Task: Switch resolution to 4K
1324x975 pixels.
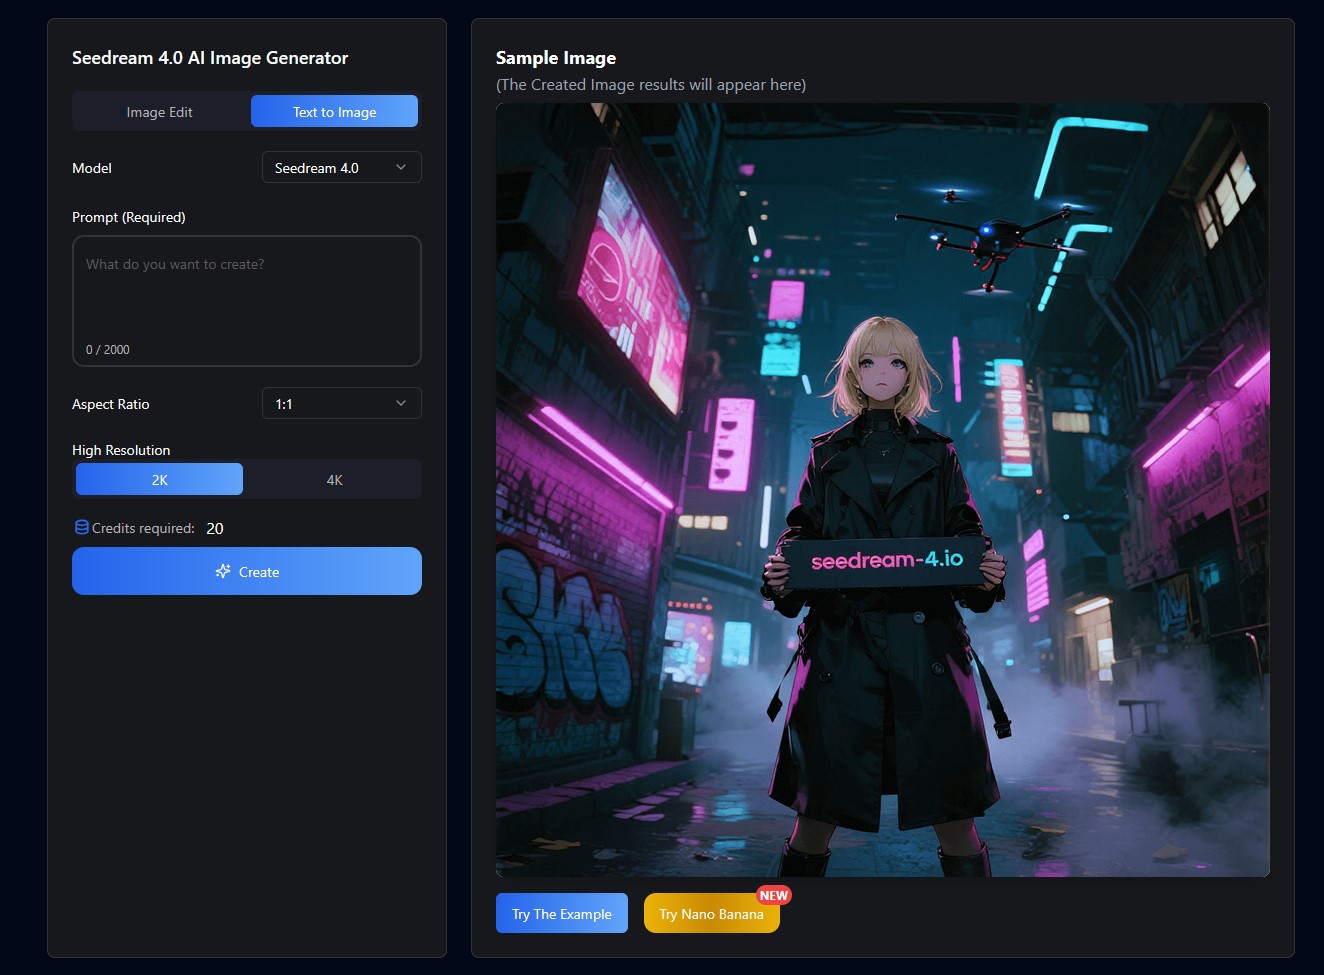Action: 334,480
